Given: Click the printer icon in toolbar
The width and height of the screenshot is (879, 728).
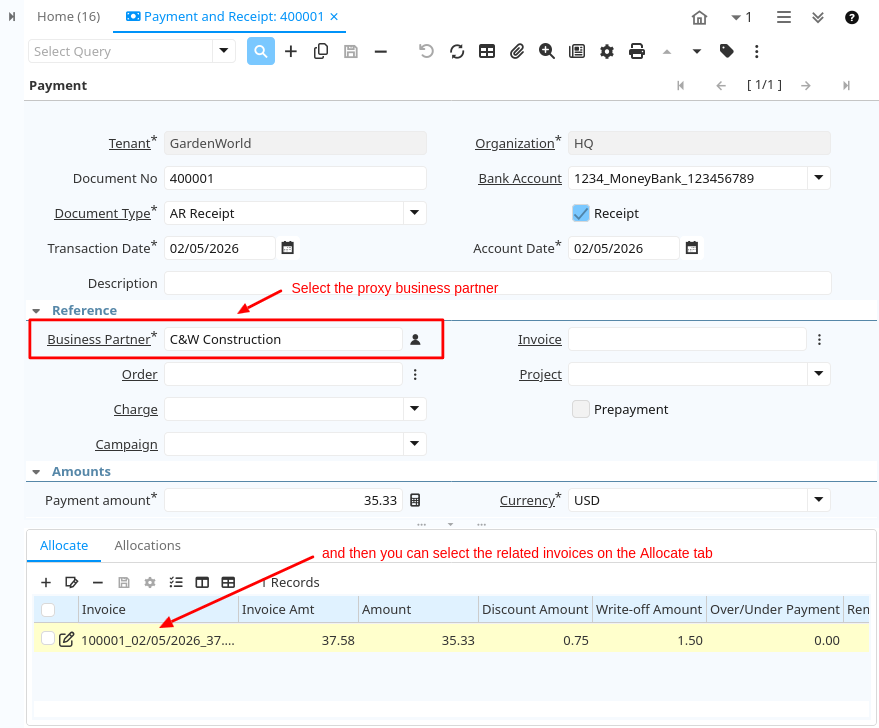Looking at the screenshot, I should point(636,51).
